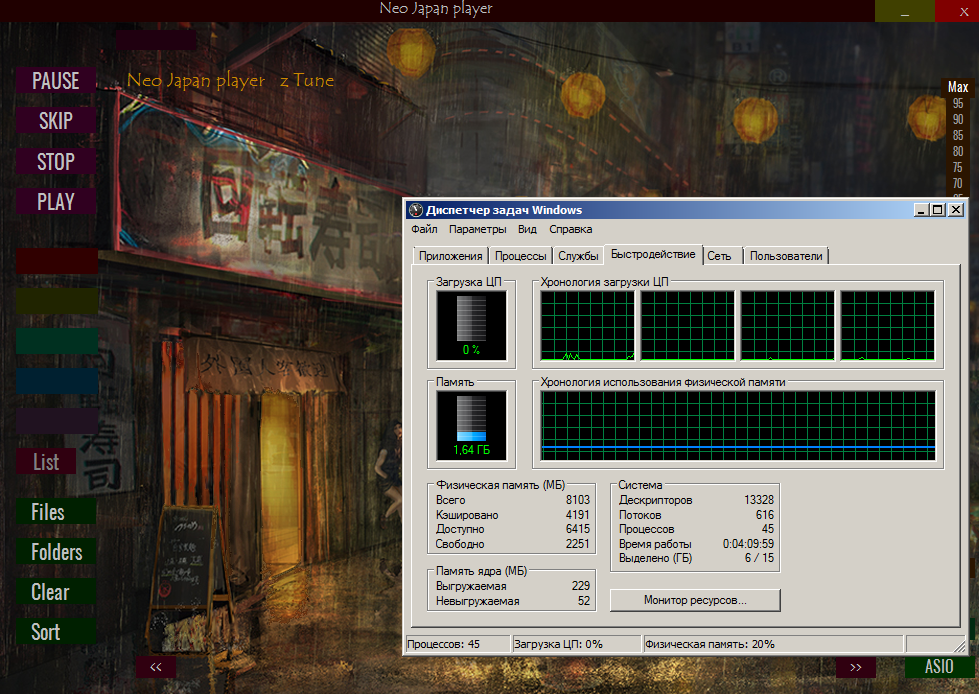Set volume to Max level
979x694 pixels.
pyautogui.click(x=958, y=87)
